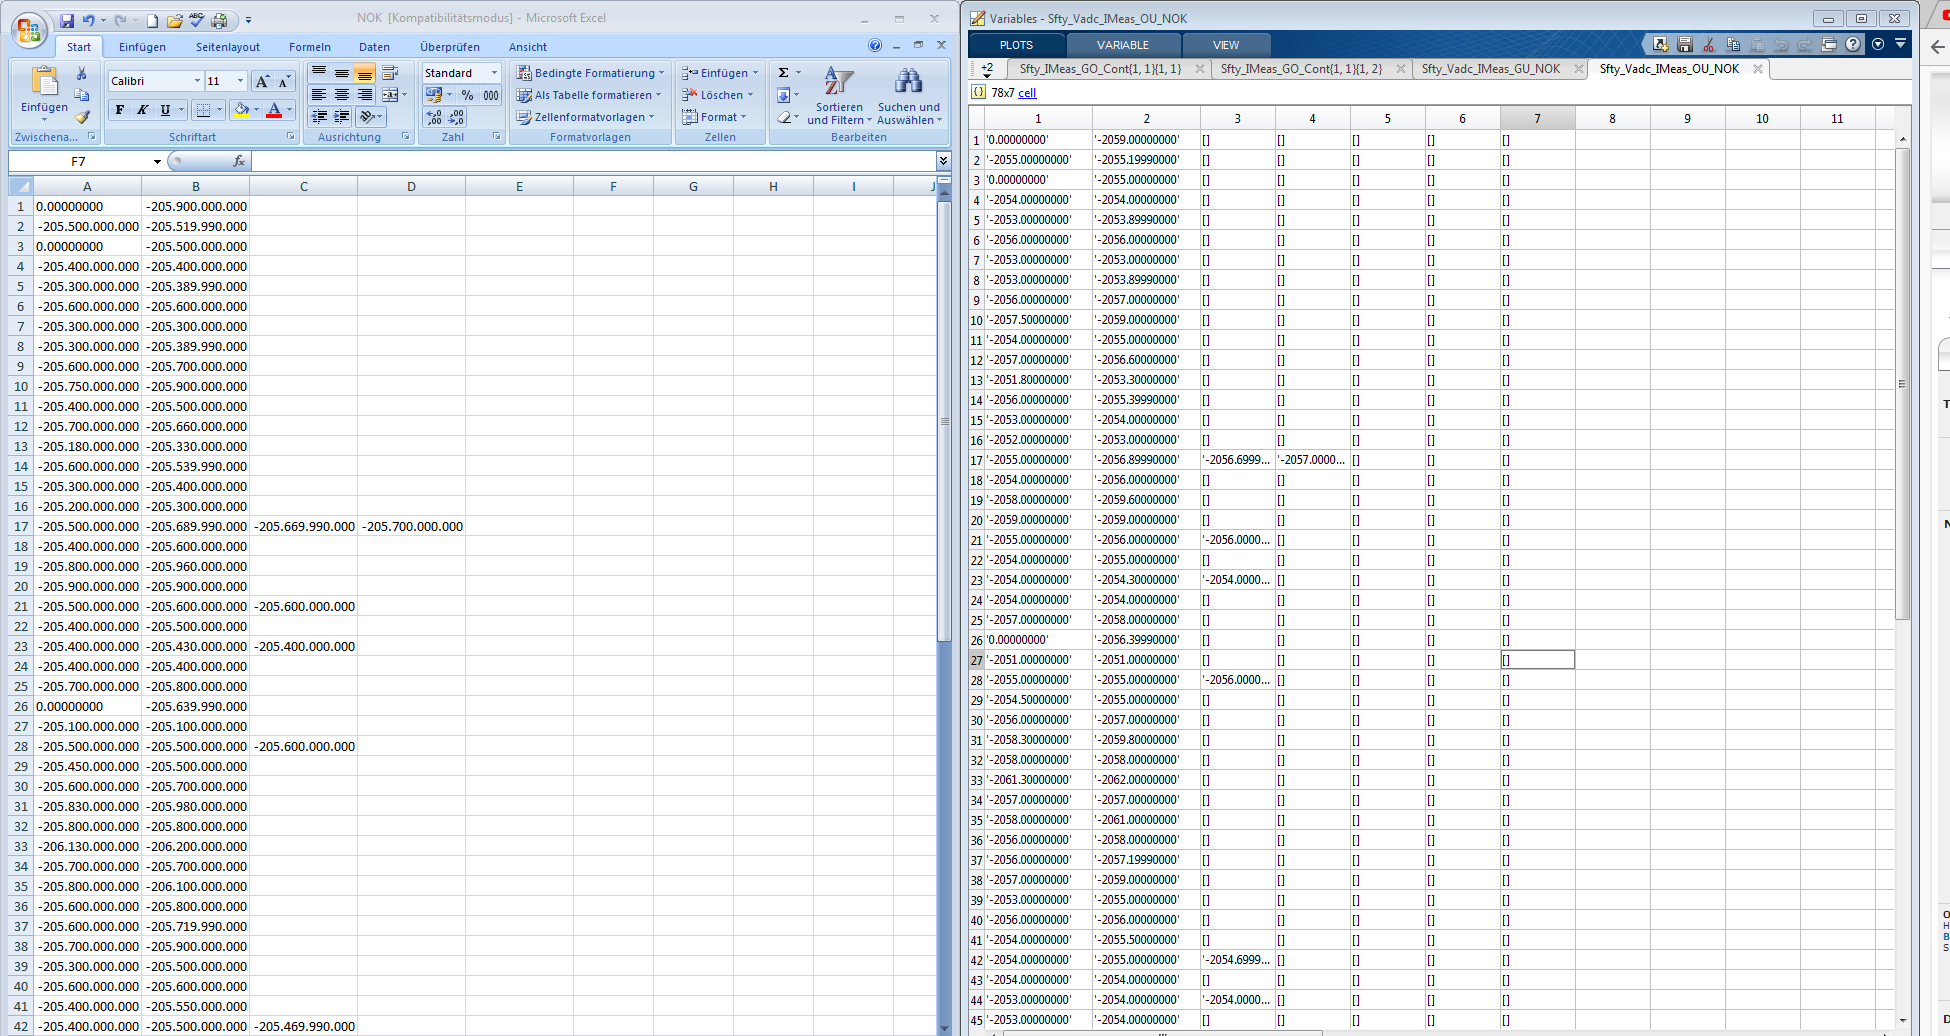Click the Excel Save icon in quick access
1950x1036 pixels.
tap(67, 20)
